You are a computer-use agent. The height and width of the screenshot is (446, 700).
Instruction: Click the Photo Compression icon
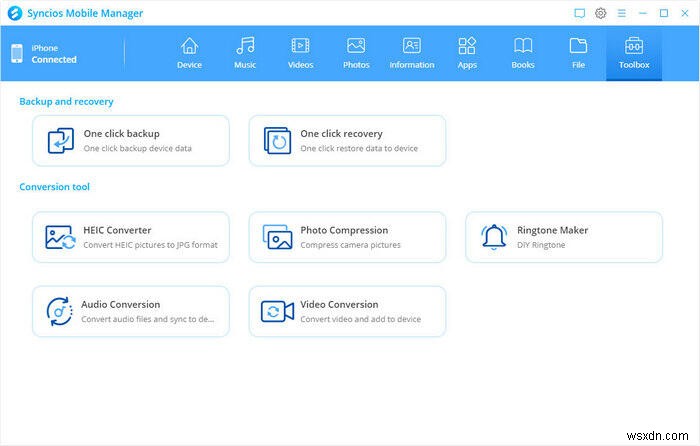[x=277, y=237]
